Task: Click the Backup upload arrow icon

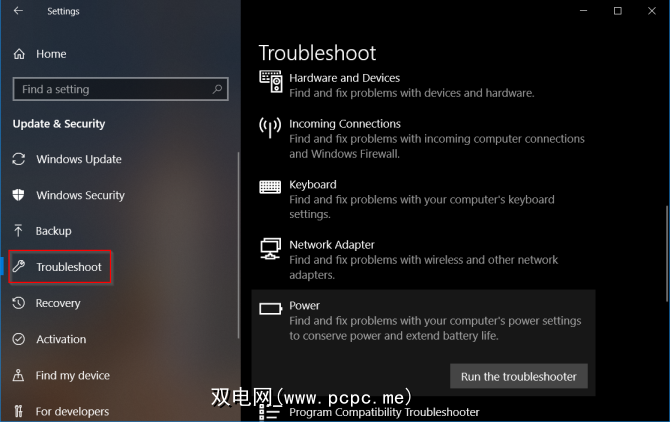Action: [x=18, y=231]
